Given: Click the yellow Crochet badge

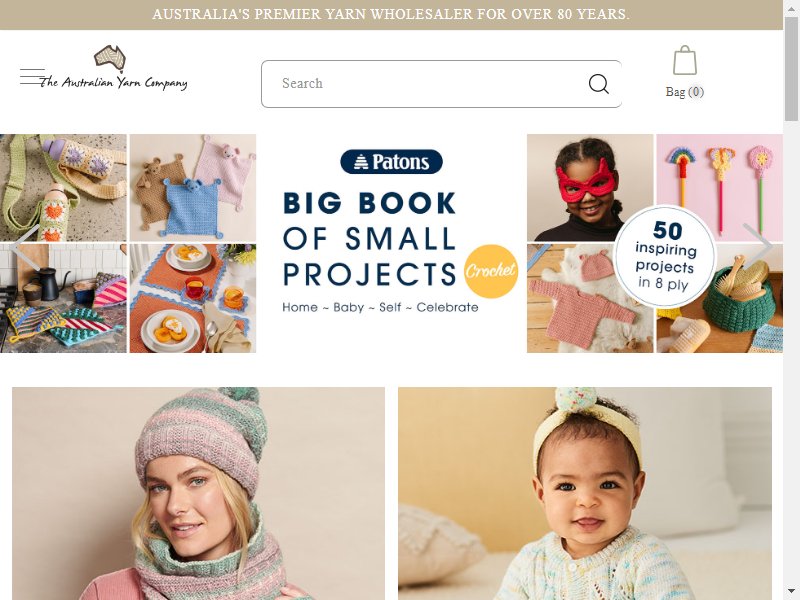Looking at the screenshot, I should [491, 271].
